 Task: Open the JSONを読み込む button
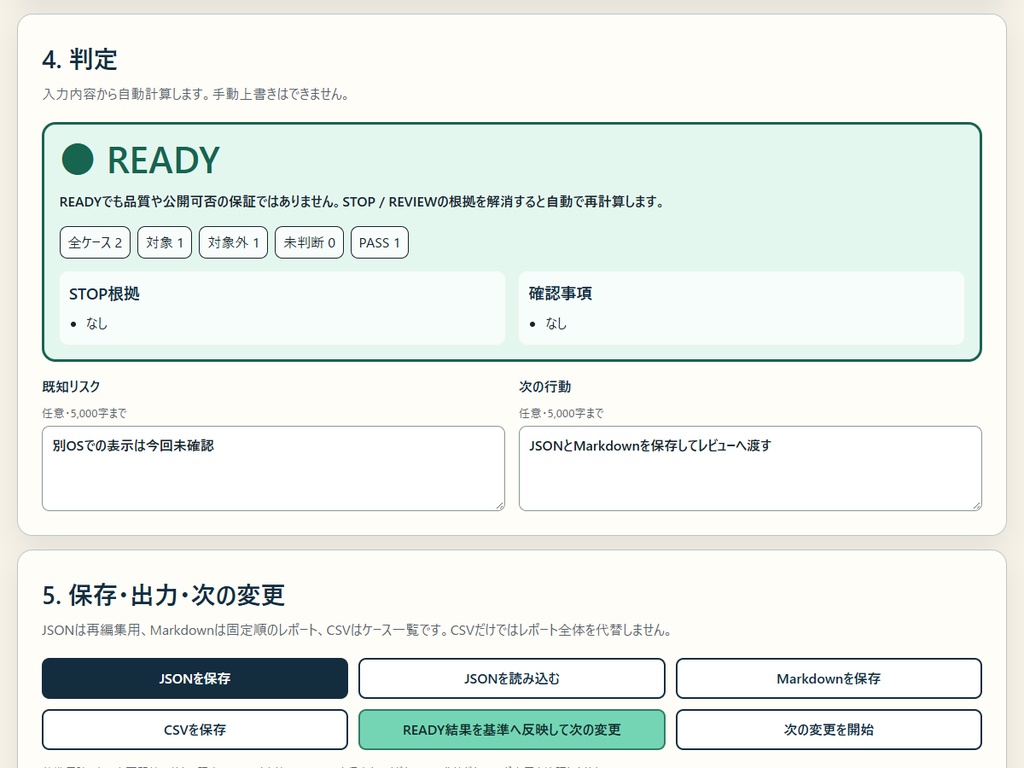pos(512,679)
